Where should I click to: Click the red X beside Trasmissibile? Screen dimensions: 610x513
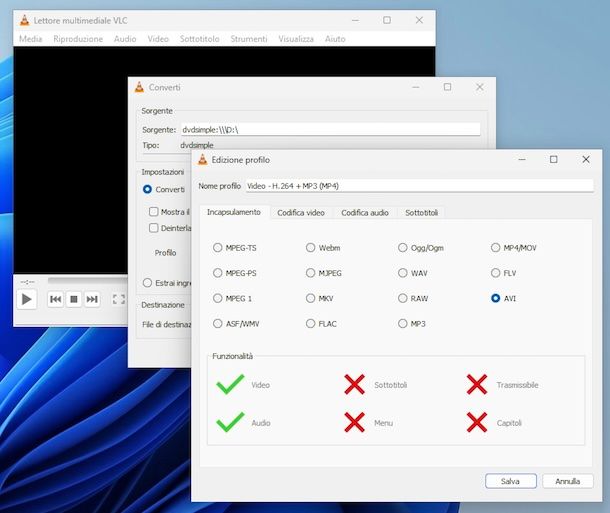click(477, 385)
